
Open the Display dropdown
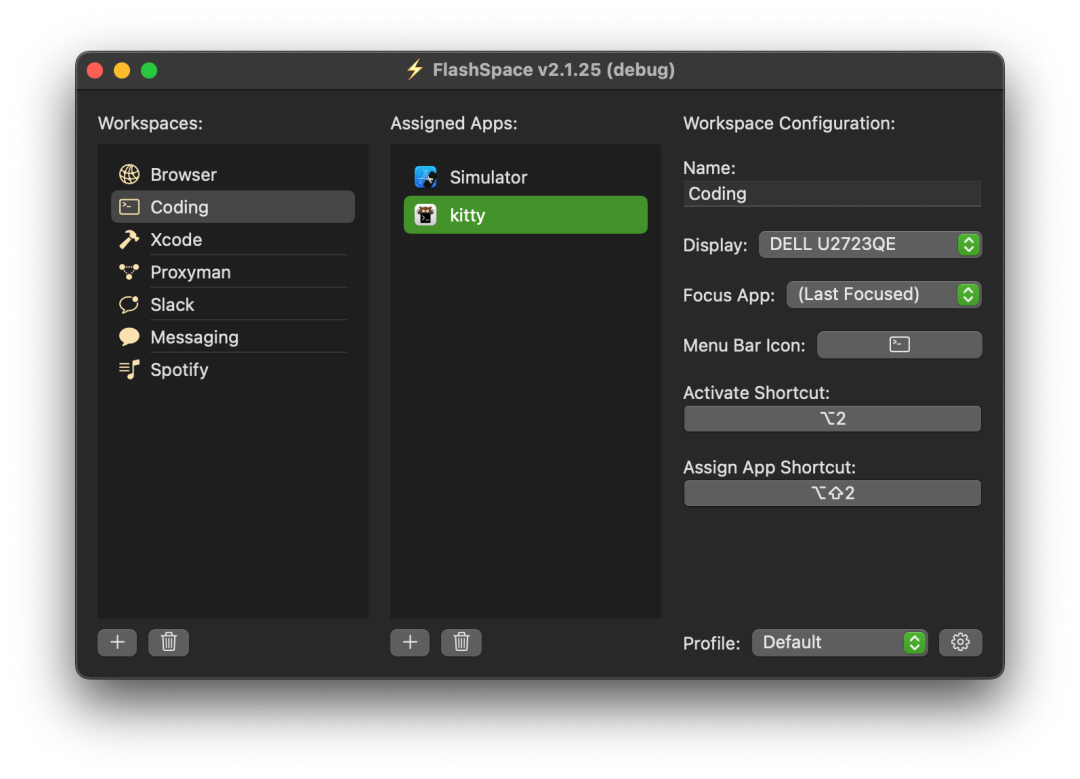pos(869,244)
